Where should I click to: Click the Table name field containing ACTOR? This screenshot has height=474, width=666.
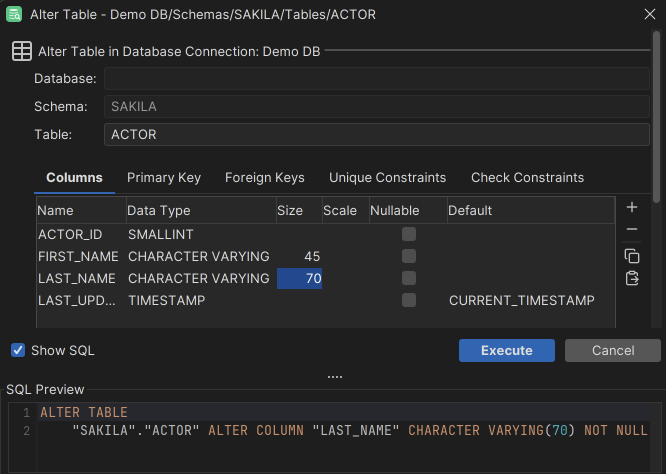pos(376,134)
